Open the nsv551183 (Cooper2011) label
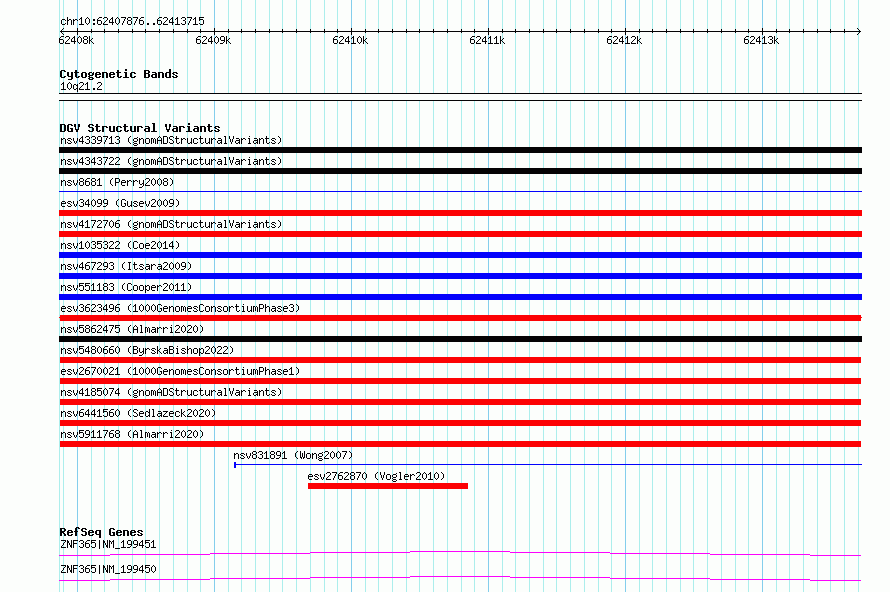The height and width of the screenshot is (592, 890). coord(126,287)
